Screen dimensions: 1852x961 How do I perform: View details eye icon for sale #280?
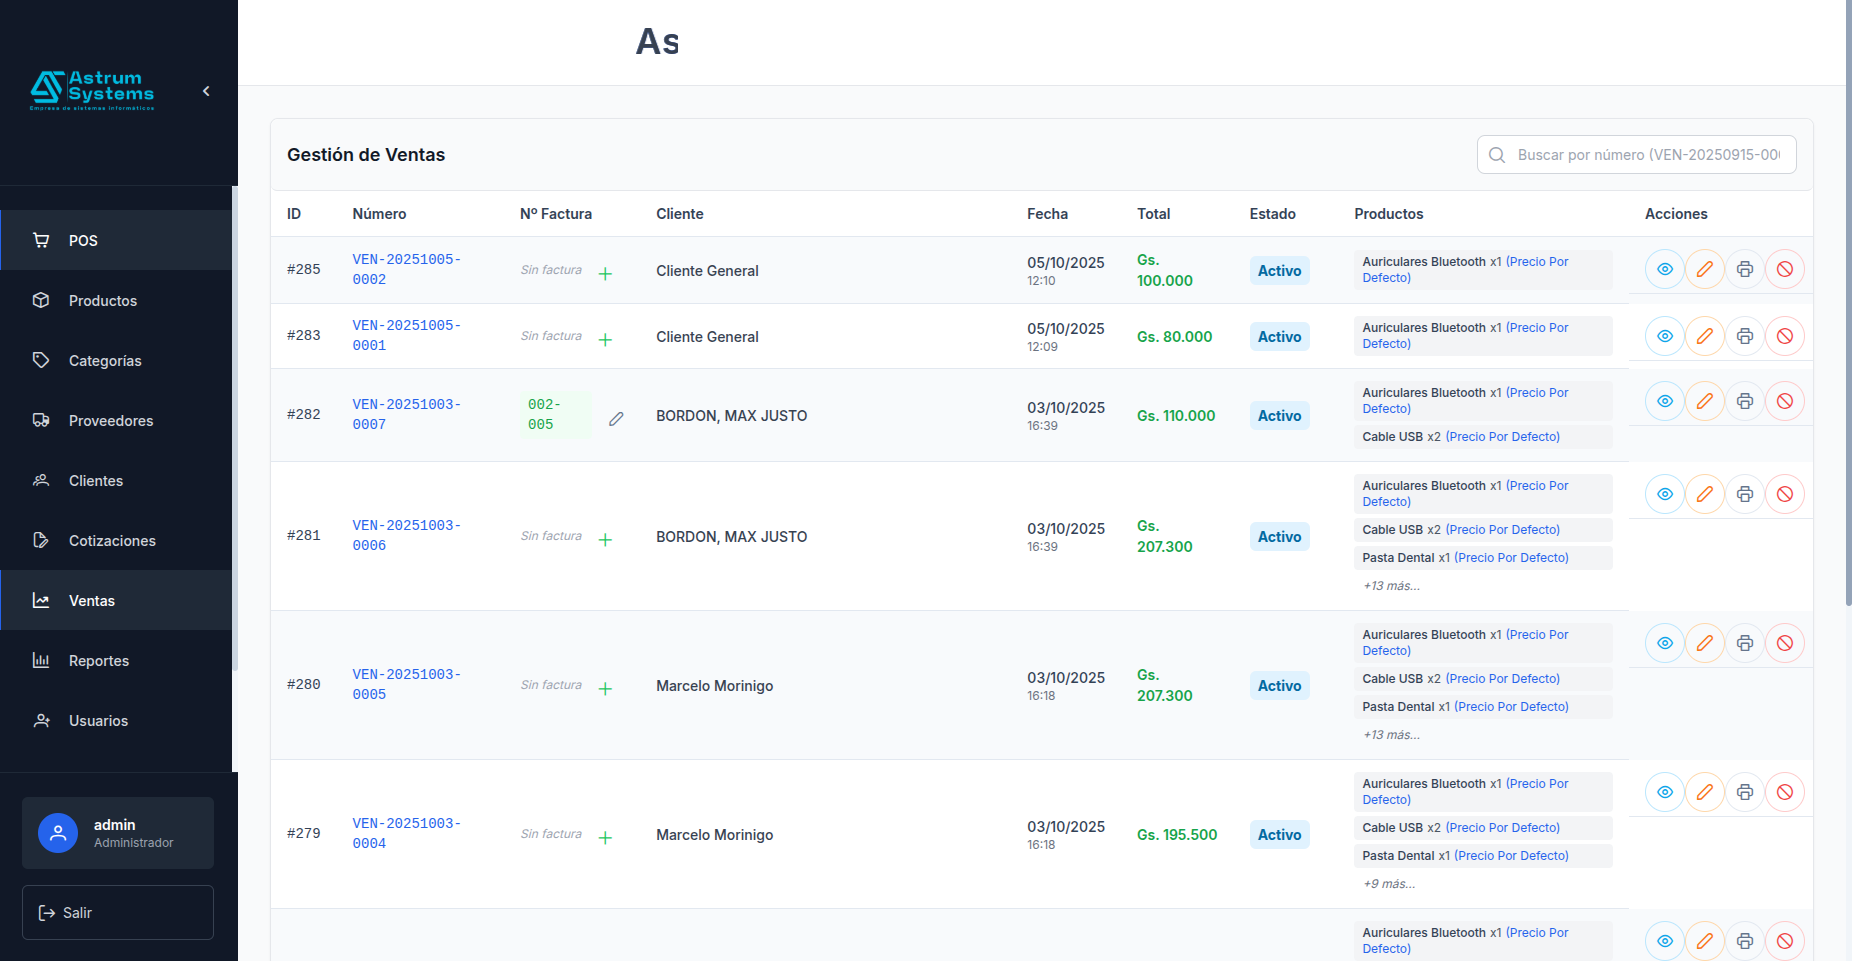coord(1664,643)
